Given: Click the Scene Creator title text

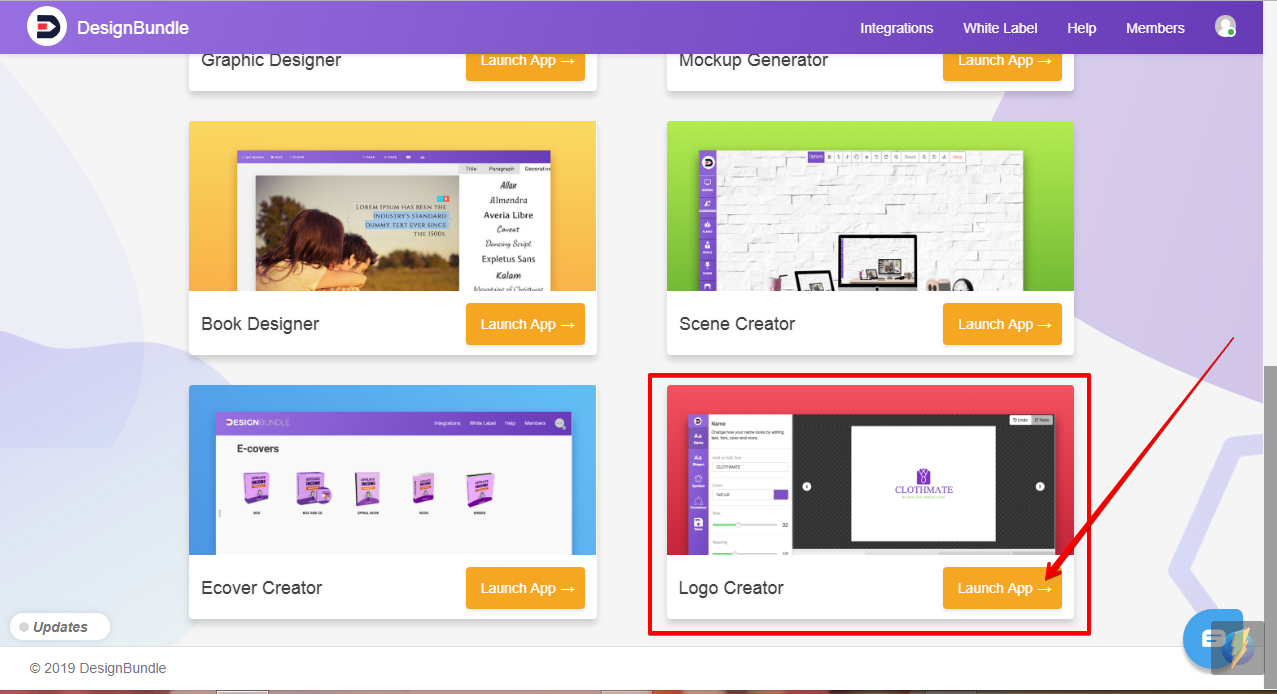Looking at the screenshot, I should [x=737, y=324].
